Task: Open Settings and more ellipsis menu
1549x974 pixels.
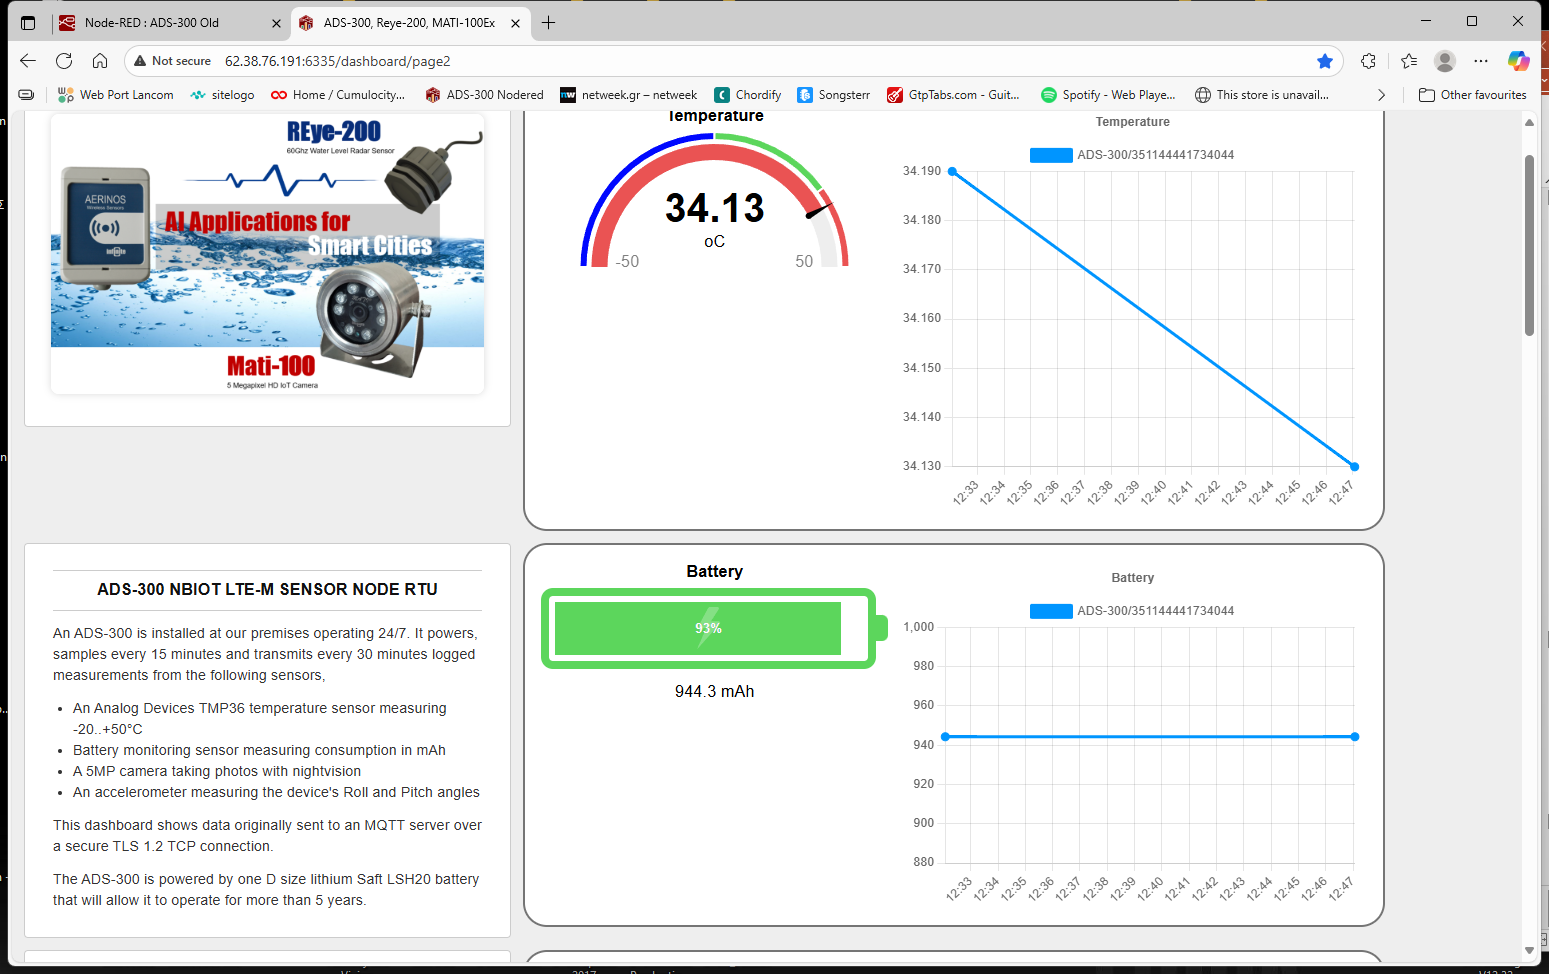Action: [x=1481, y=61]
